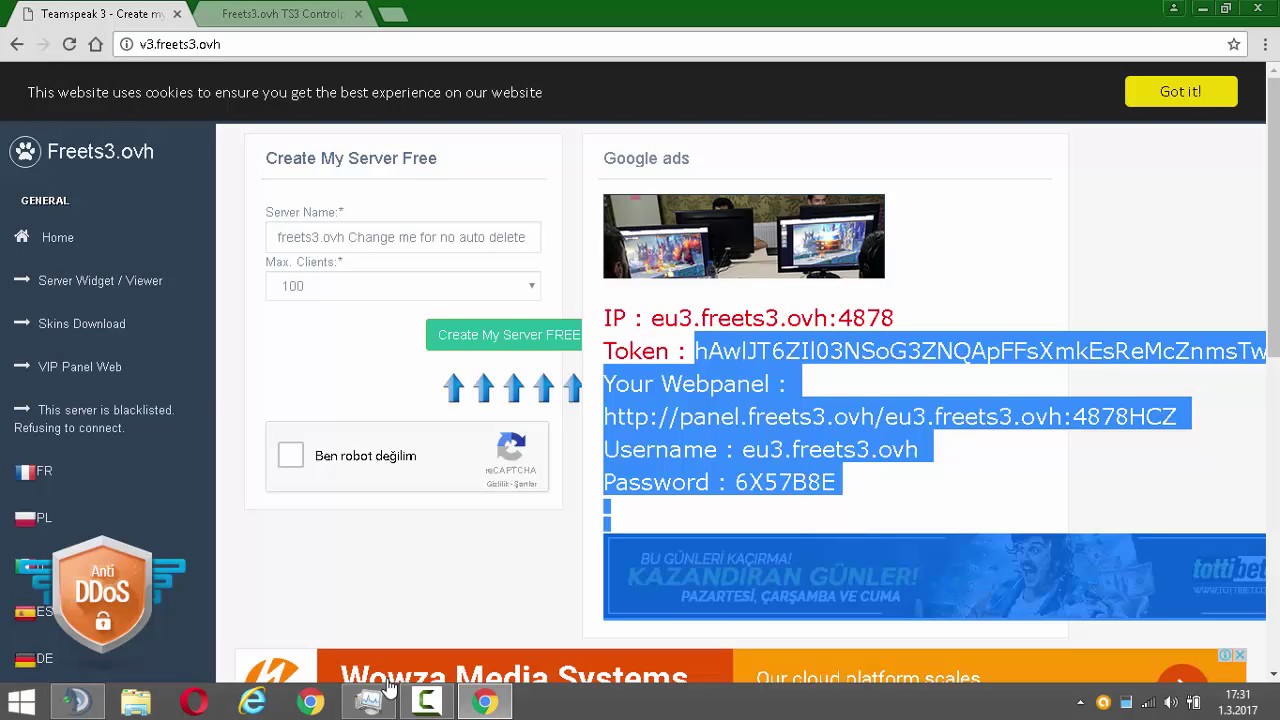
Task: Open the Chrome three-dot menu
Action: 1265,44
